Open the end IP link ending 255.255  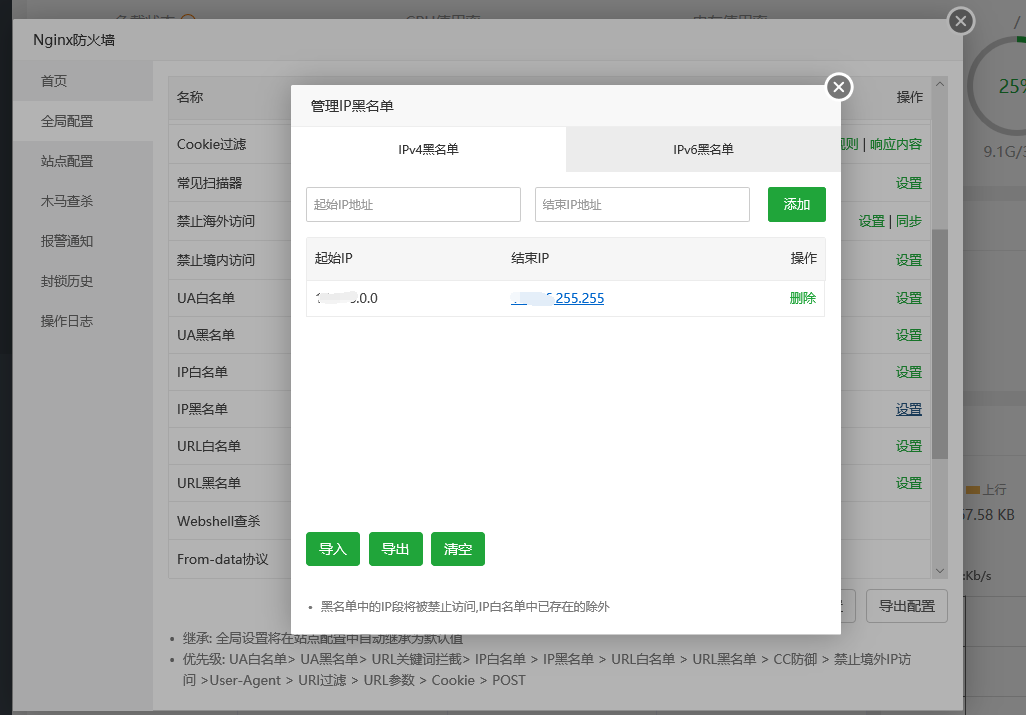pyautogui.click(x=557, y=298)
